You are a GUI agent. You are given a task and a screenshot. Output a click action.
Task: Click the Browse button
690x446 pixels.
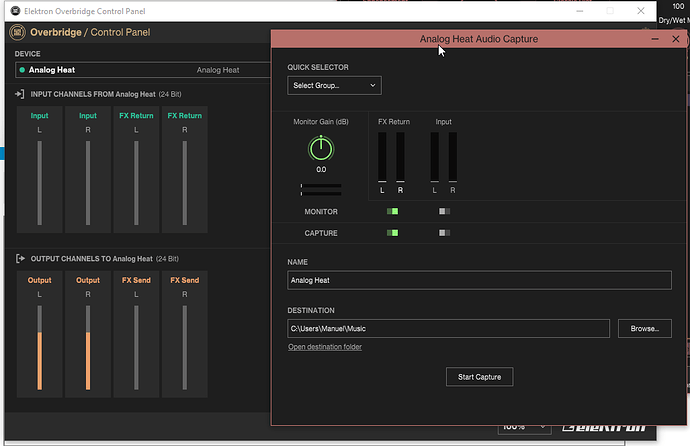[x=645, y=329]
